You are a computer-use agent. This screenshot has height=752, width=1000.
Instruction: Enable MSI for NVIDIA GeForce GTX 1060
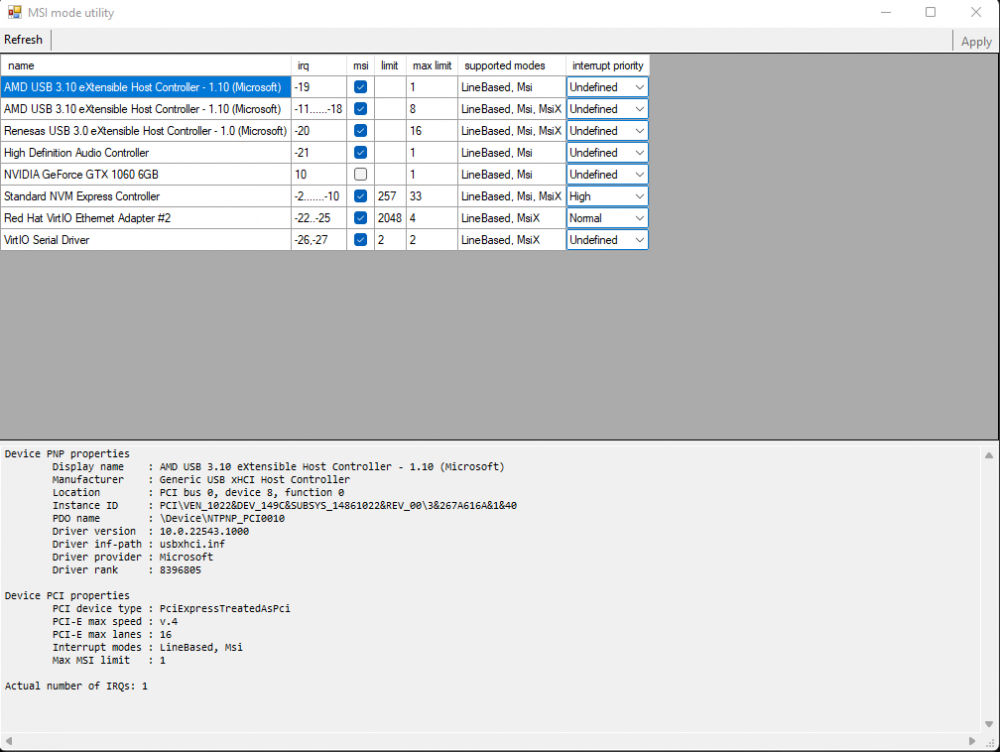tap(360, 174)
